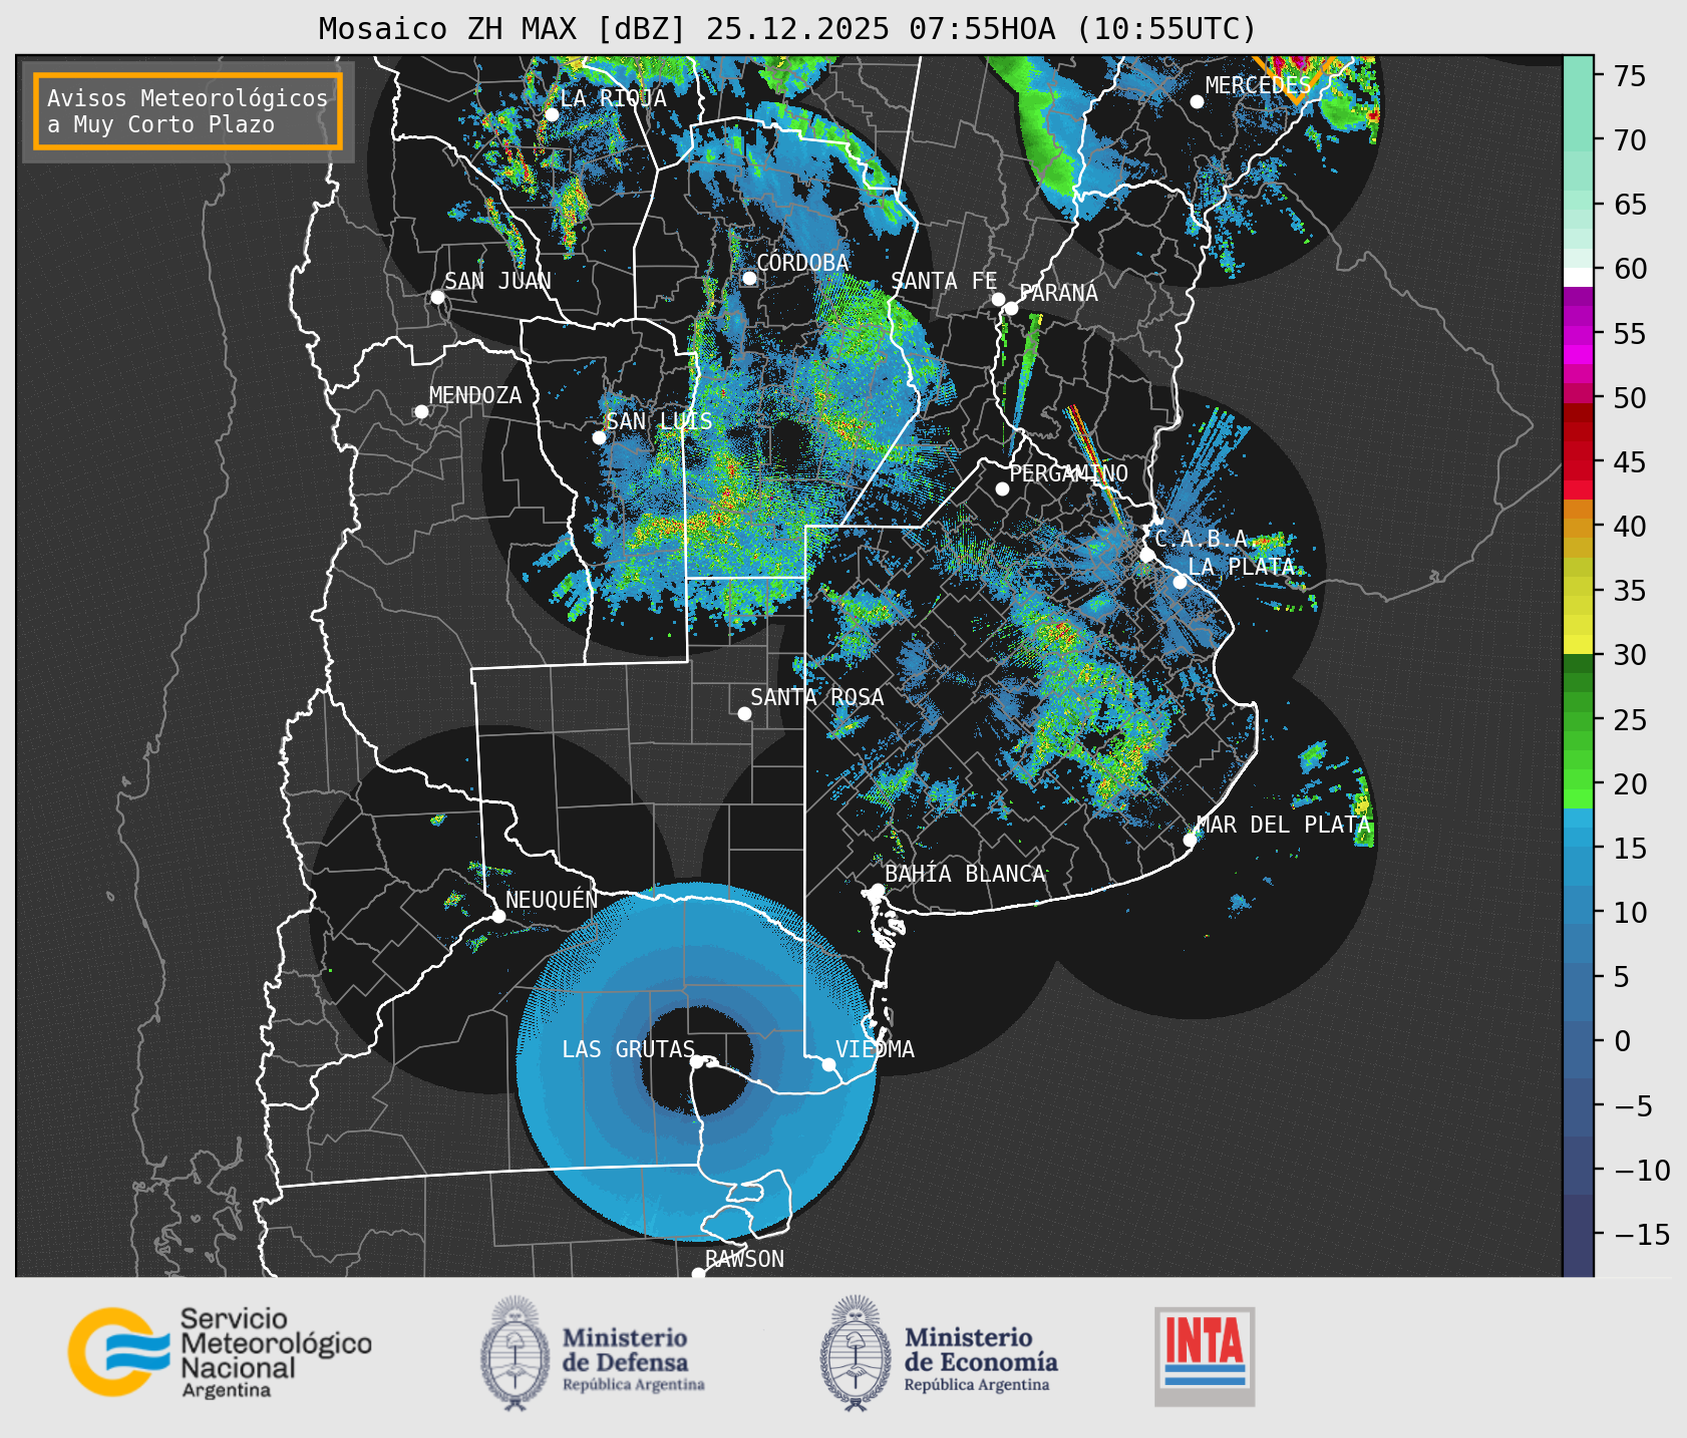Click the Ministerio de Defensa emblem
The height and width of the screenshot is (1438, 1687).
[515, 1353]
